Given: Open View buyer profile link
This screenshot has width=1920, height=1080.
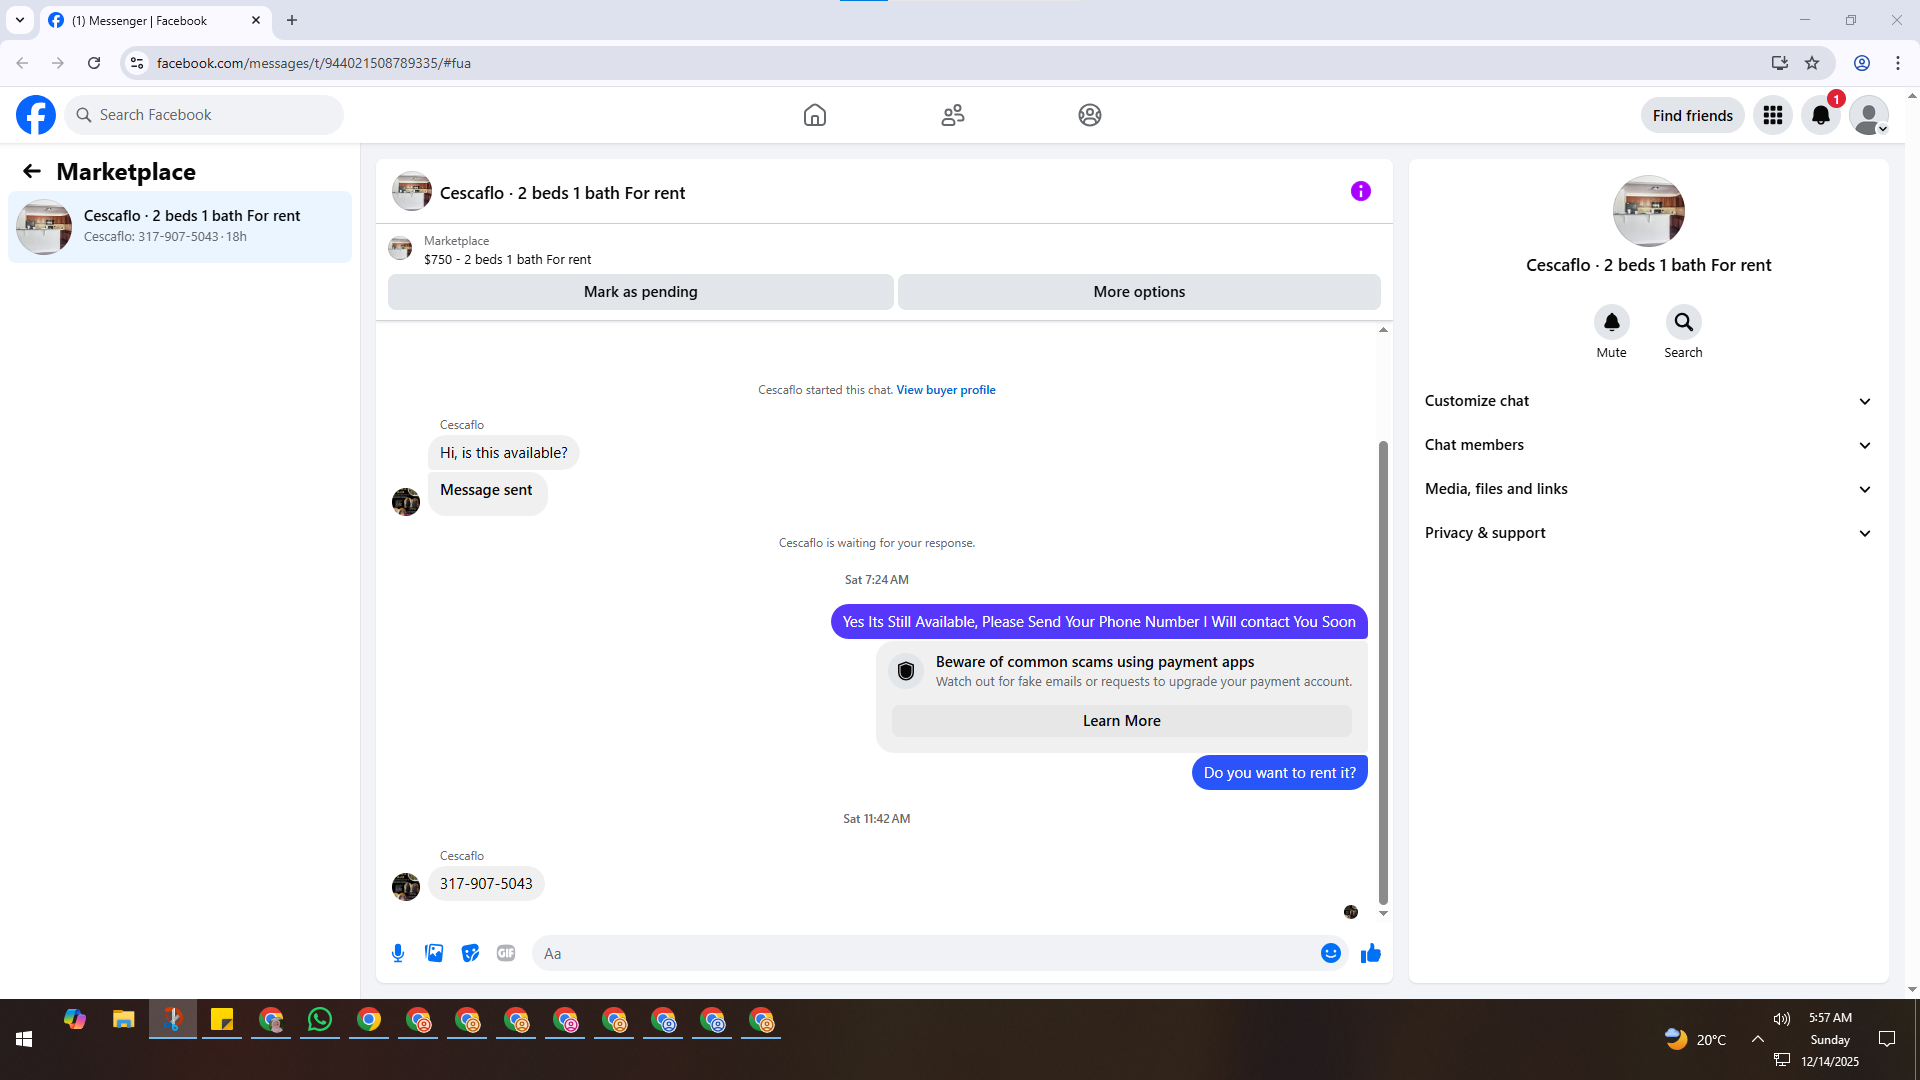Looking at the screenshot, I should click(x=946, y=390).
